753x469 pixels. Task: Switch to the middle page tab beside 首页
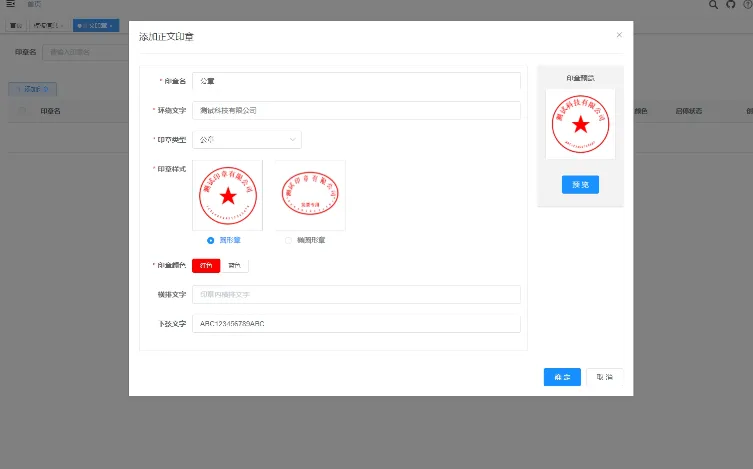tap(49, 25)
